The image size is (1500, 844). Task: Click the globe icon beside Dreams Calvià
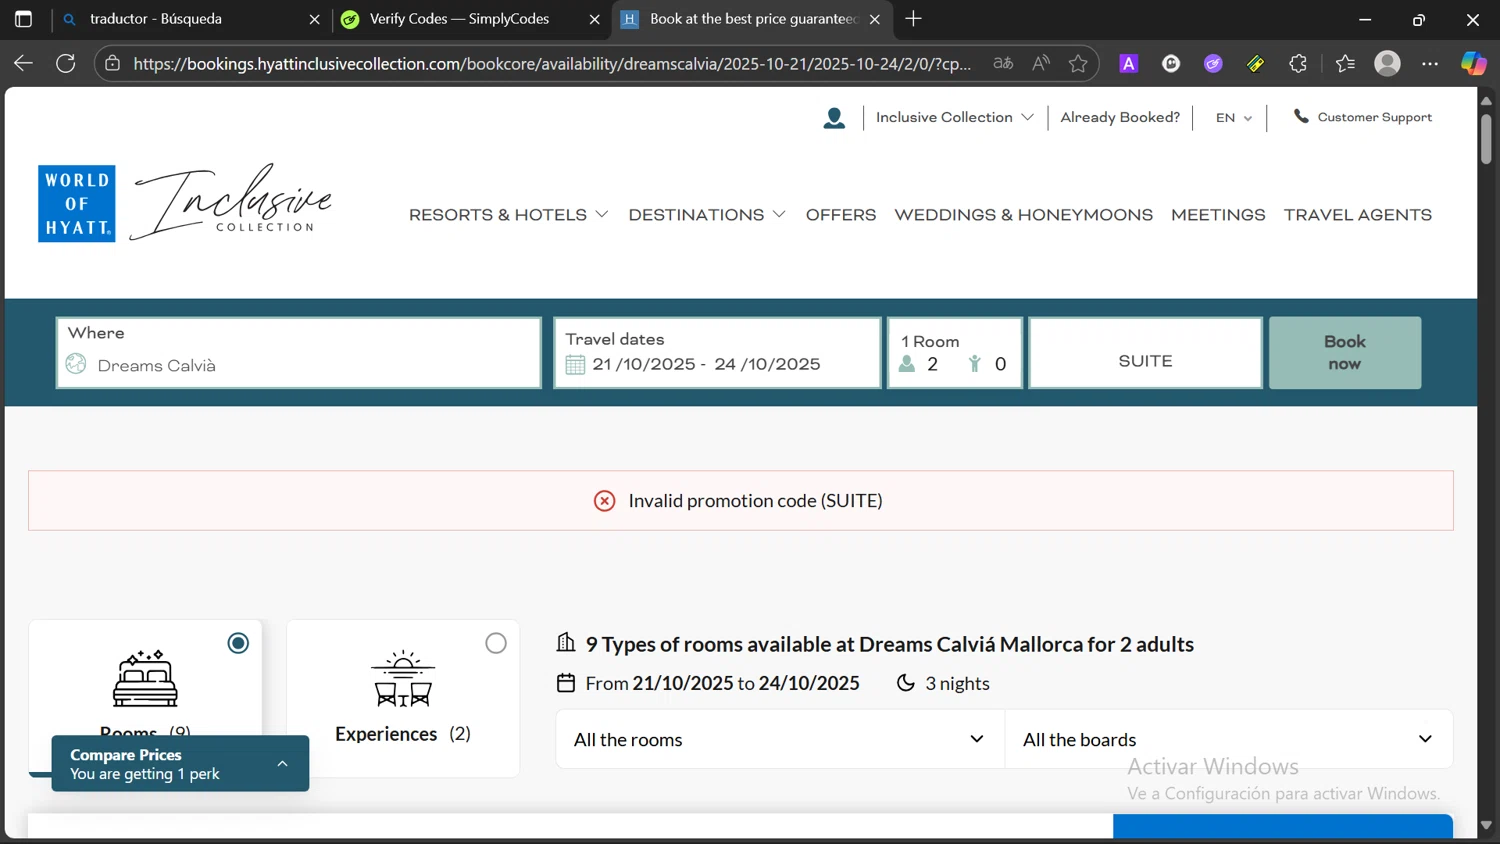click(x=76, y=364)
